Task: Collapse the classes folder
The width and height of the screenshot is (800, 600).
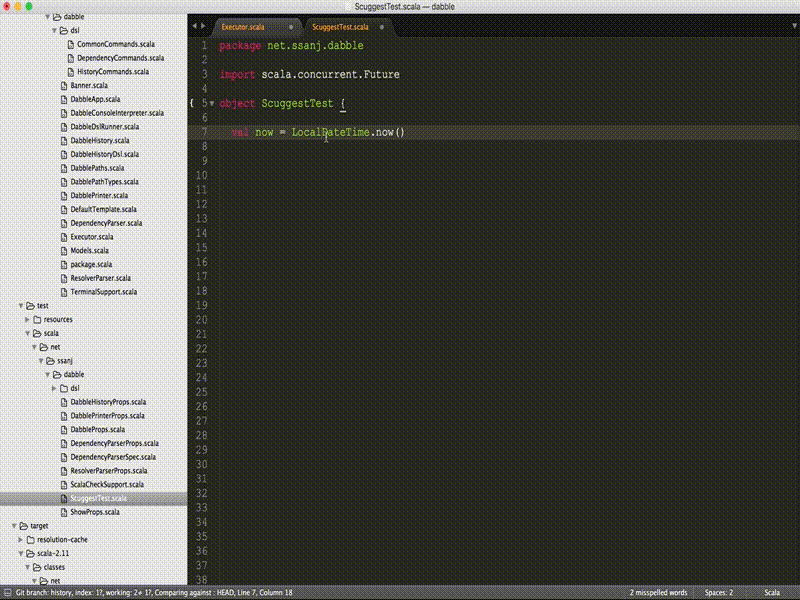Action: (28, 567)
